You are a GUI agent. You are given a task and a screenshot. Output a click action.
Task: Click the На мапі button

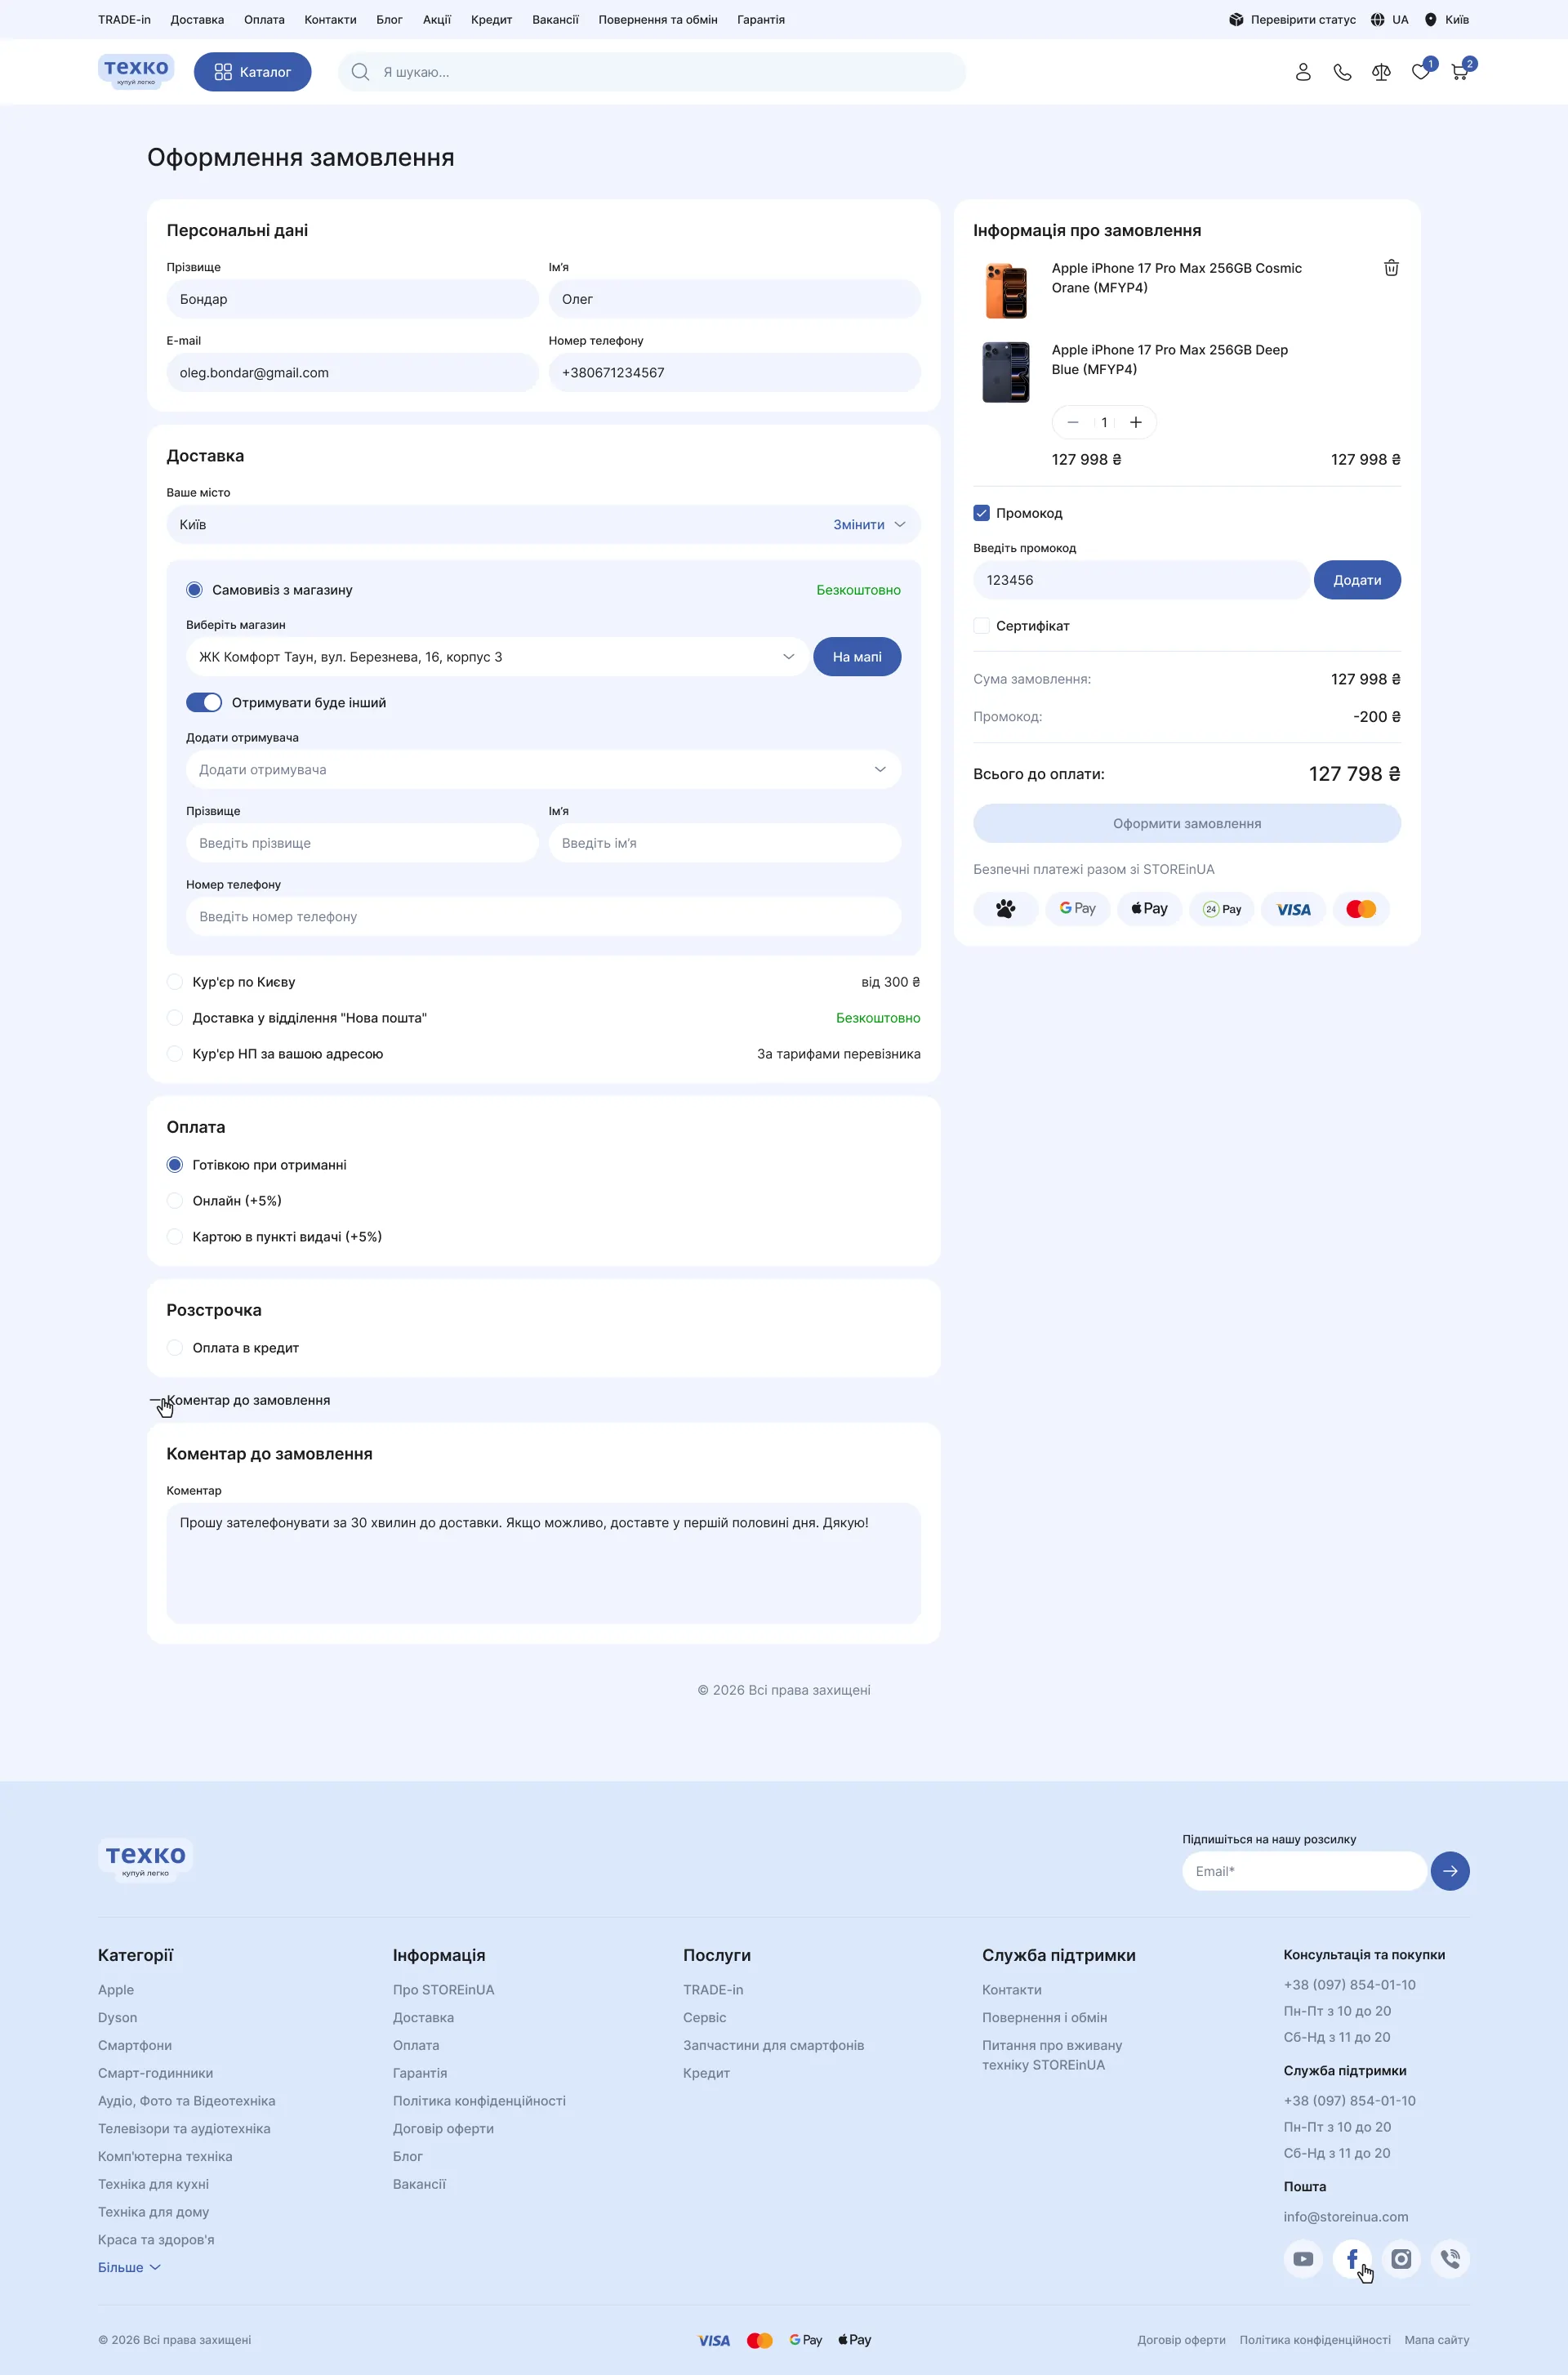[857, 657]
